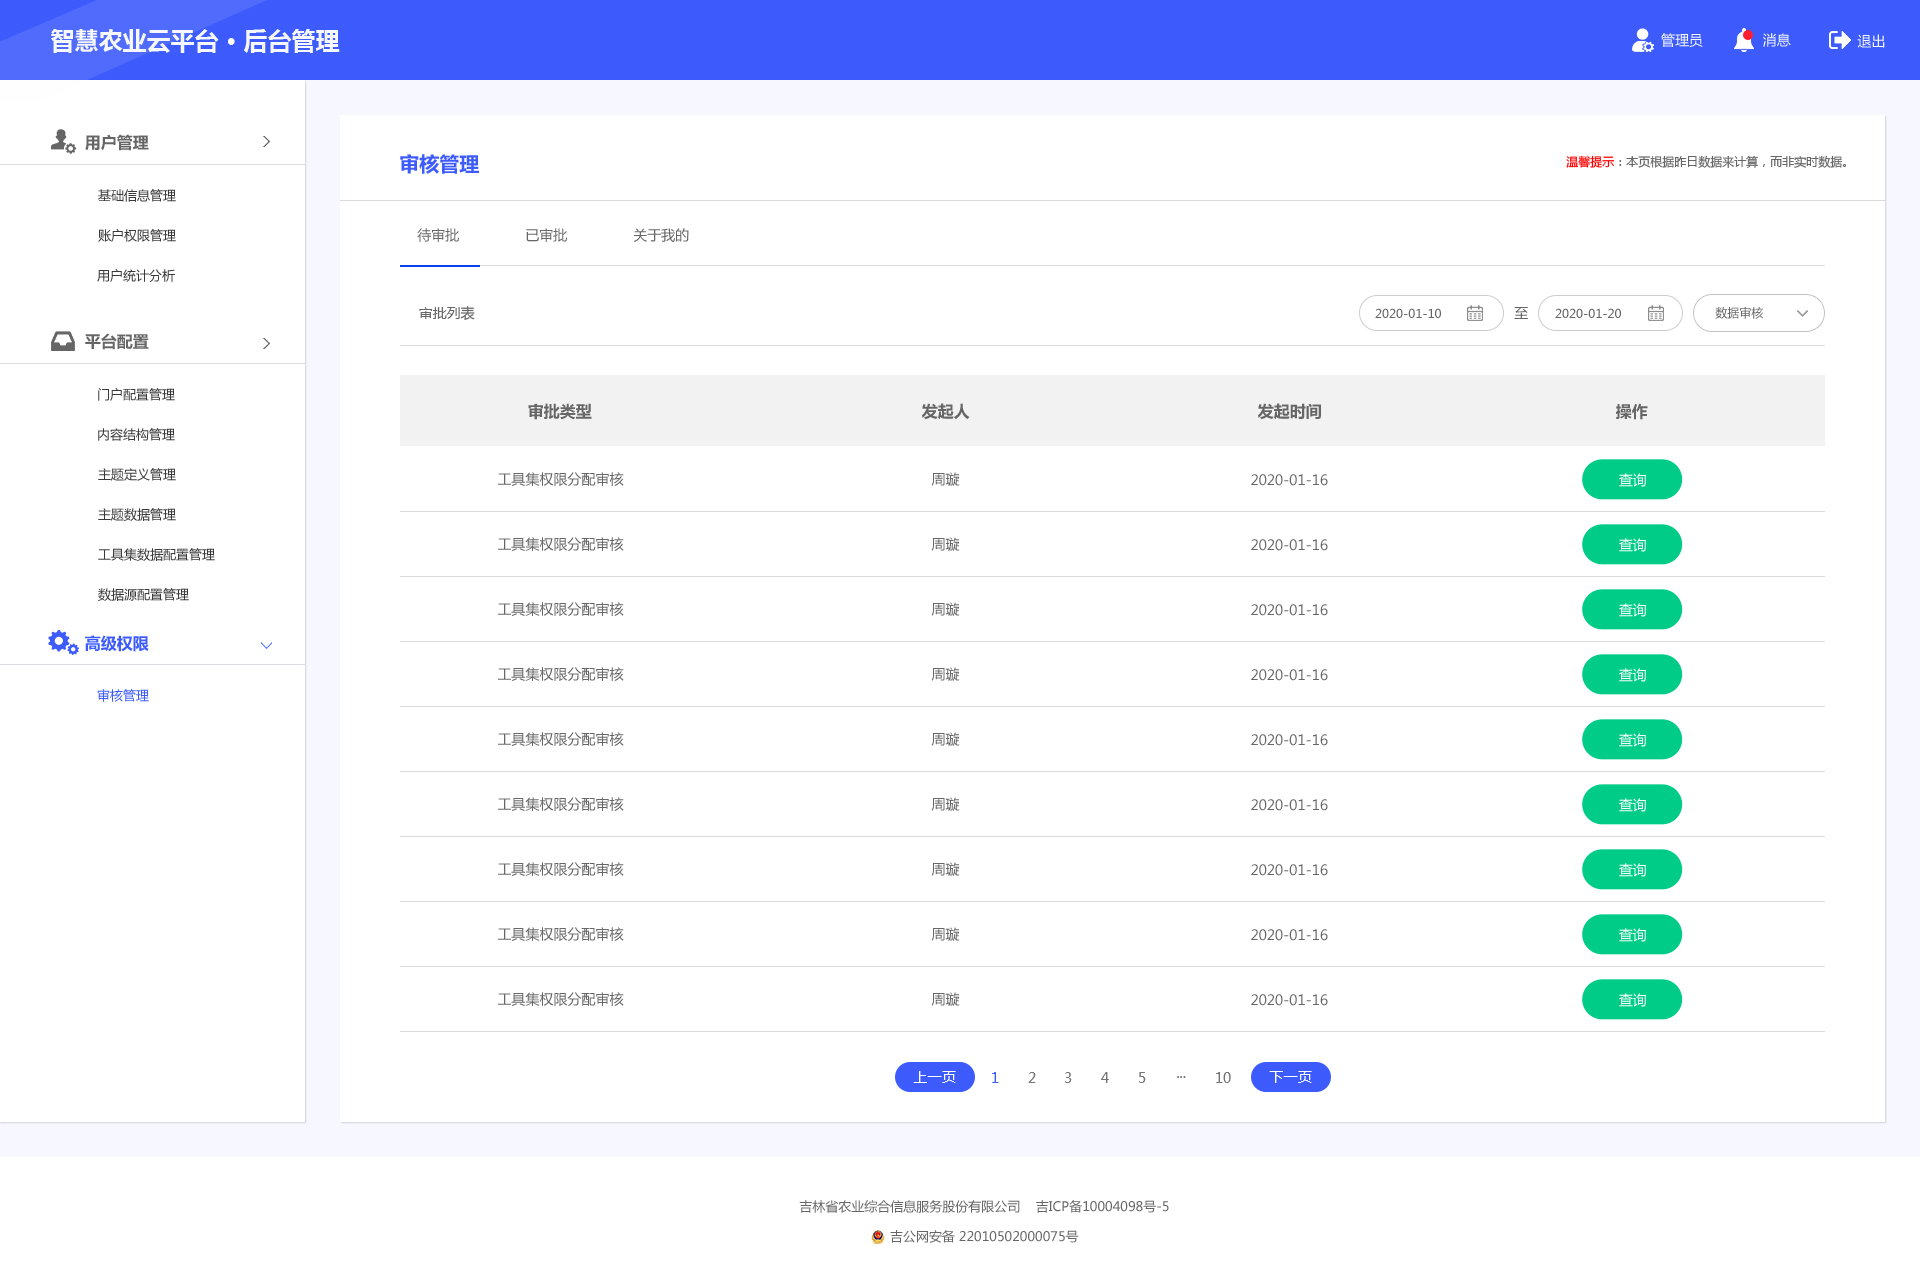Click 查询 button in fourth table row

pyautogui.click(x=1632, y=674)
